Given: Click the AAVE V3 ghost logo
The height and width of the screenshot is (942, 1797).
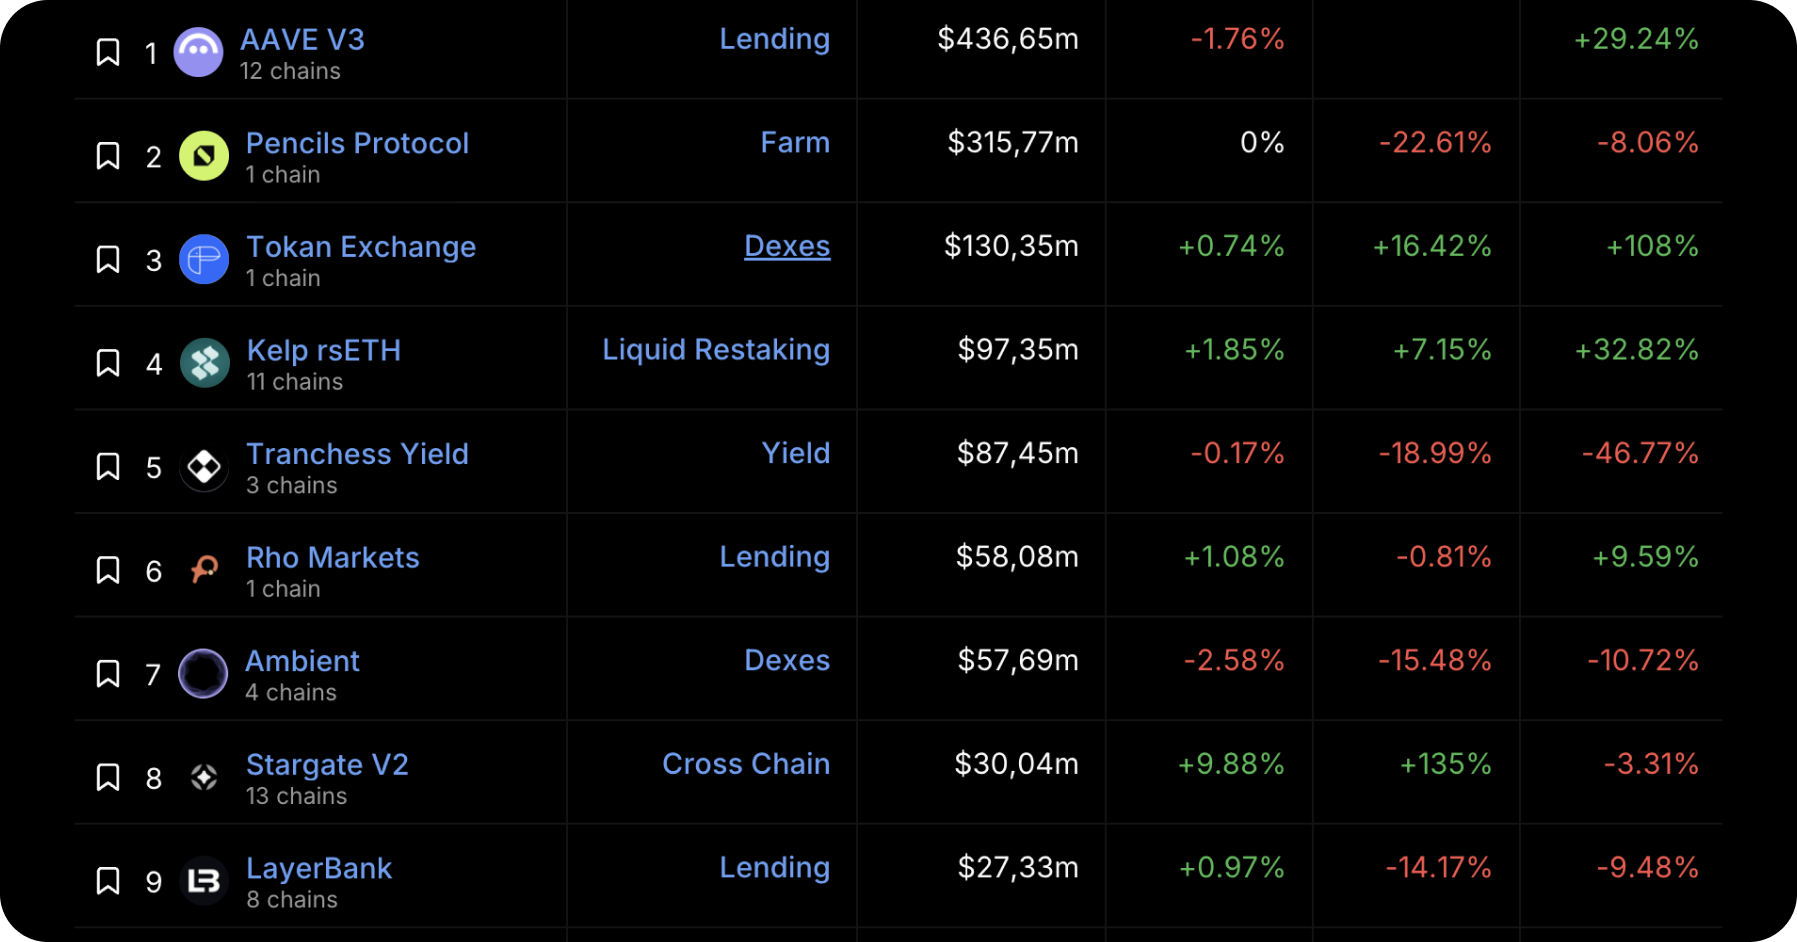Looking at the screenshot, I should click(198, 52).
